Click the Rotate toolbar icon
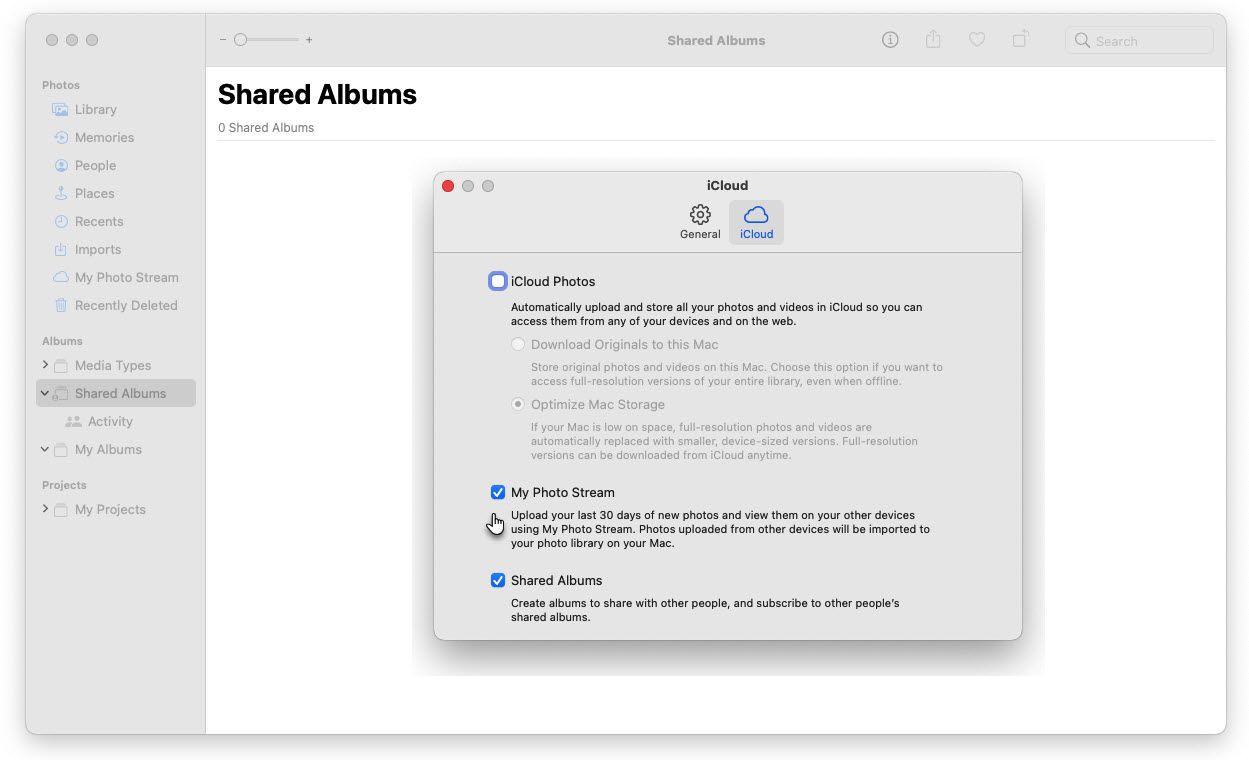Viewport: 1249px width, 760px height. click(x=1020, y=40)
